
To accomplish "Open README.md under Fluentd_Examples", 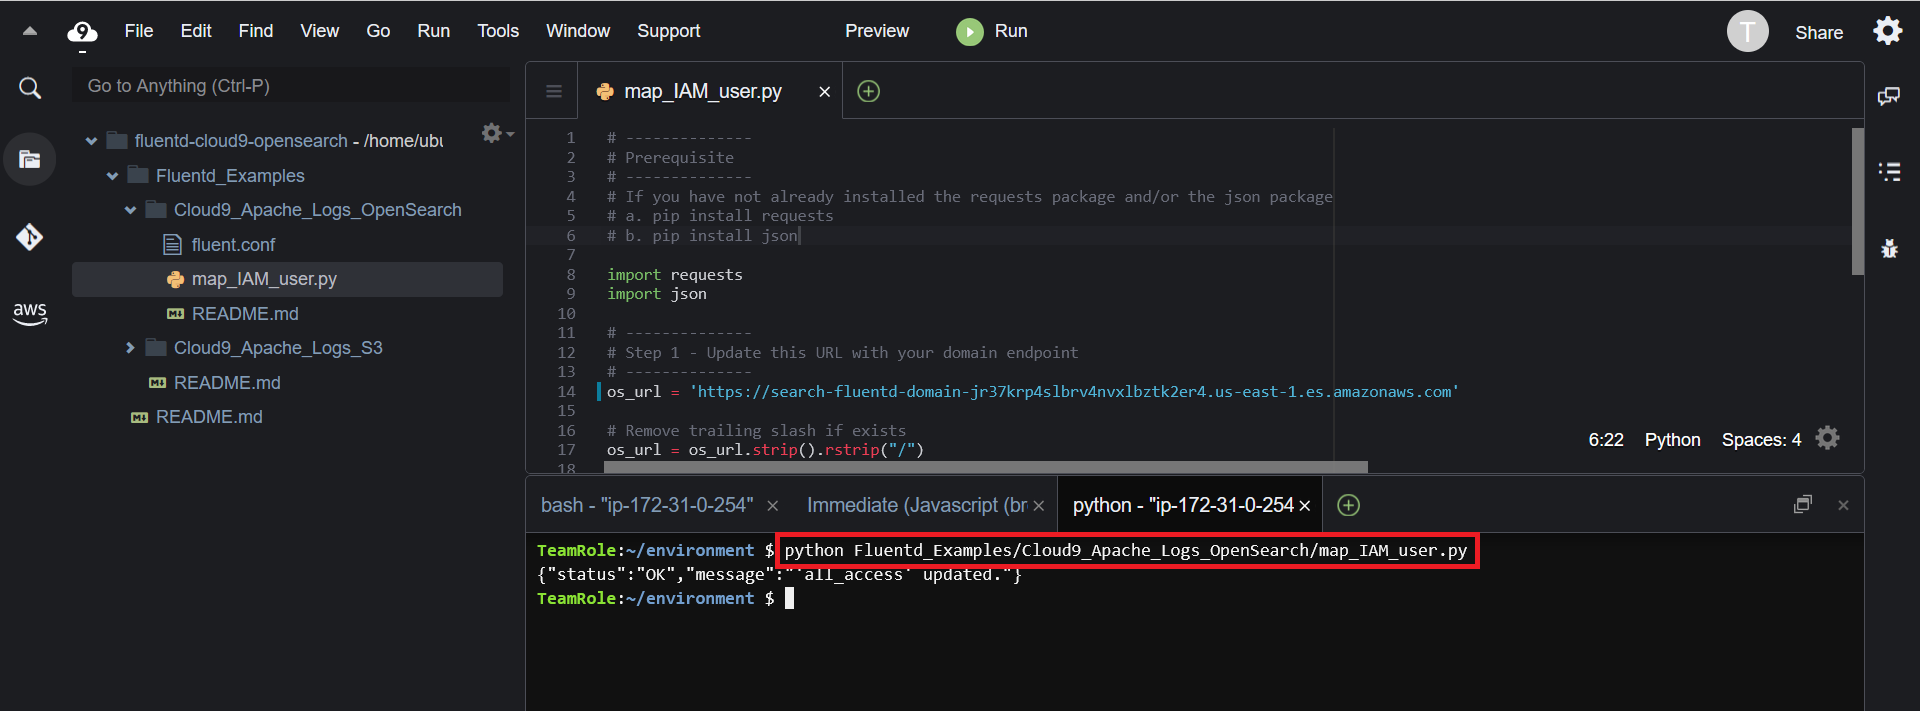I will (x=227, y=383).
